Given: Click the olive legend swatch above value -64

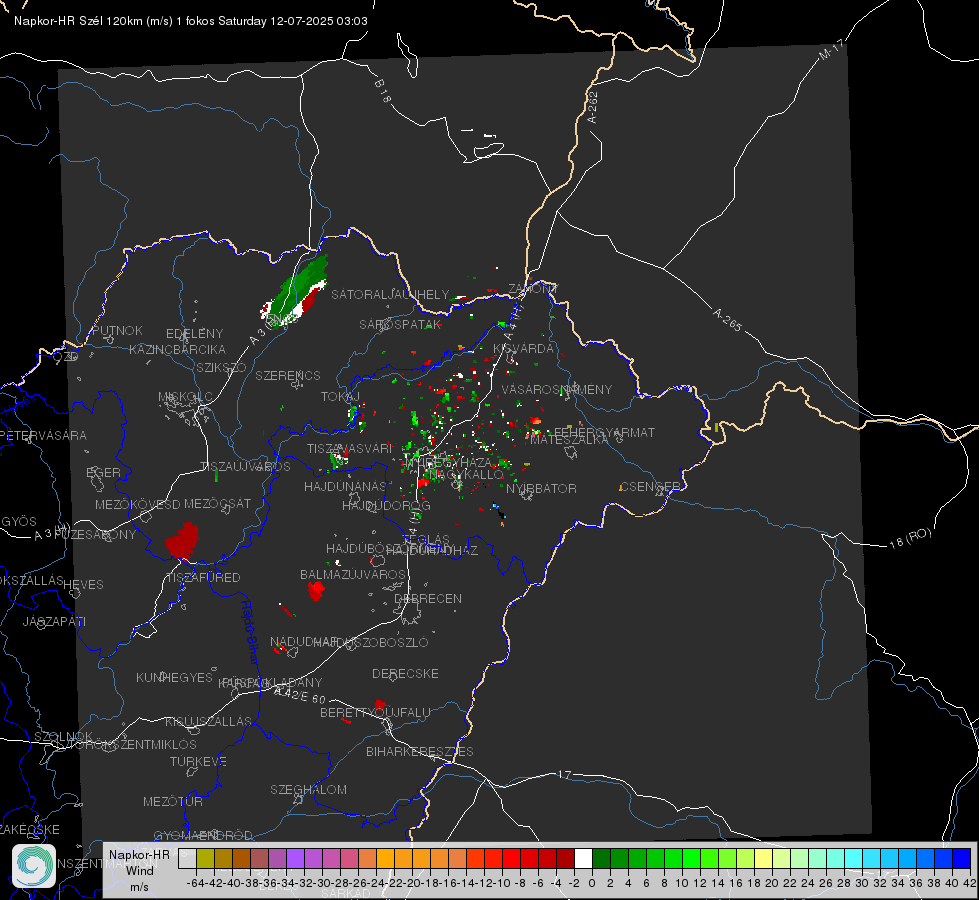Looking at the screenshot, I should 205,858.
